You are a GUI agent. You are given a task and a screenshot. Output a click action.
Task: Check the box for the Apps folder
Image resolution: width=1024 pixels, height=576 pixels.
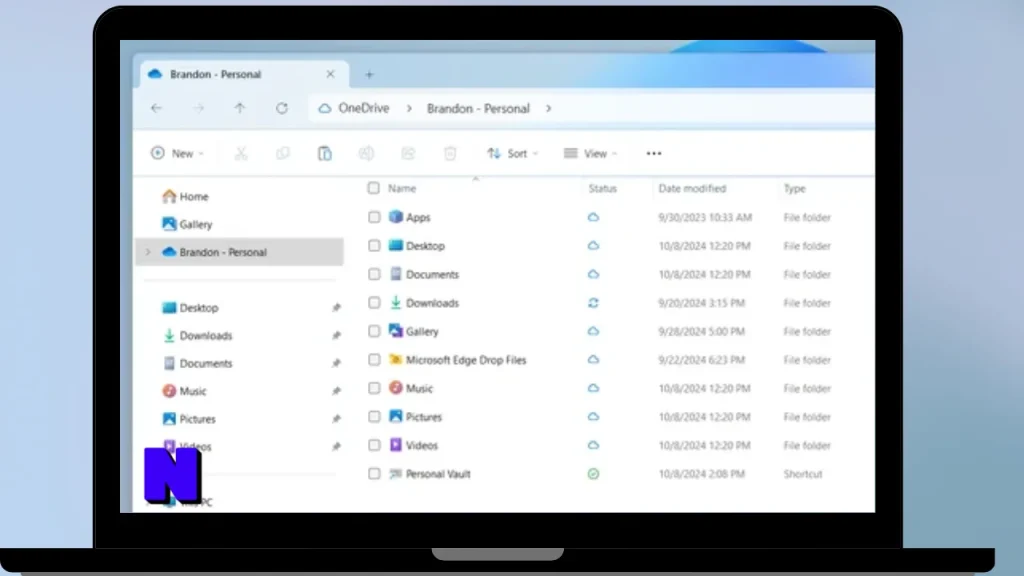374,217
